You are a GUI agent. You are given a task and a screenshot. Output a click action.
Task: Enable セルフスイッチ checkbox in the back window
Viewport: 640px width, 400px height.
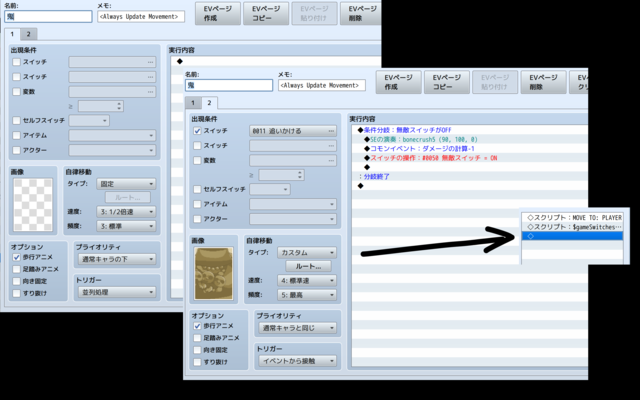(x=16, y=120)
